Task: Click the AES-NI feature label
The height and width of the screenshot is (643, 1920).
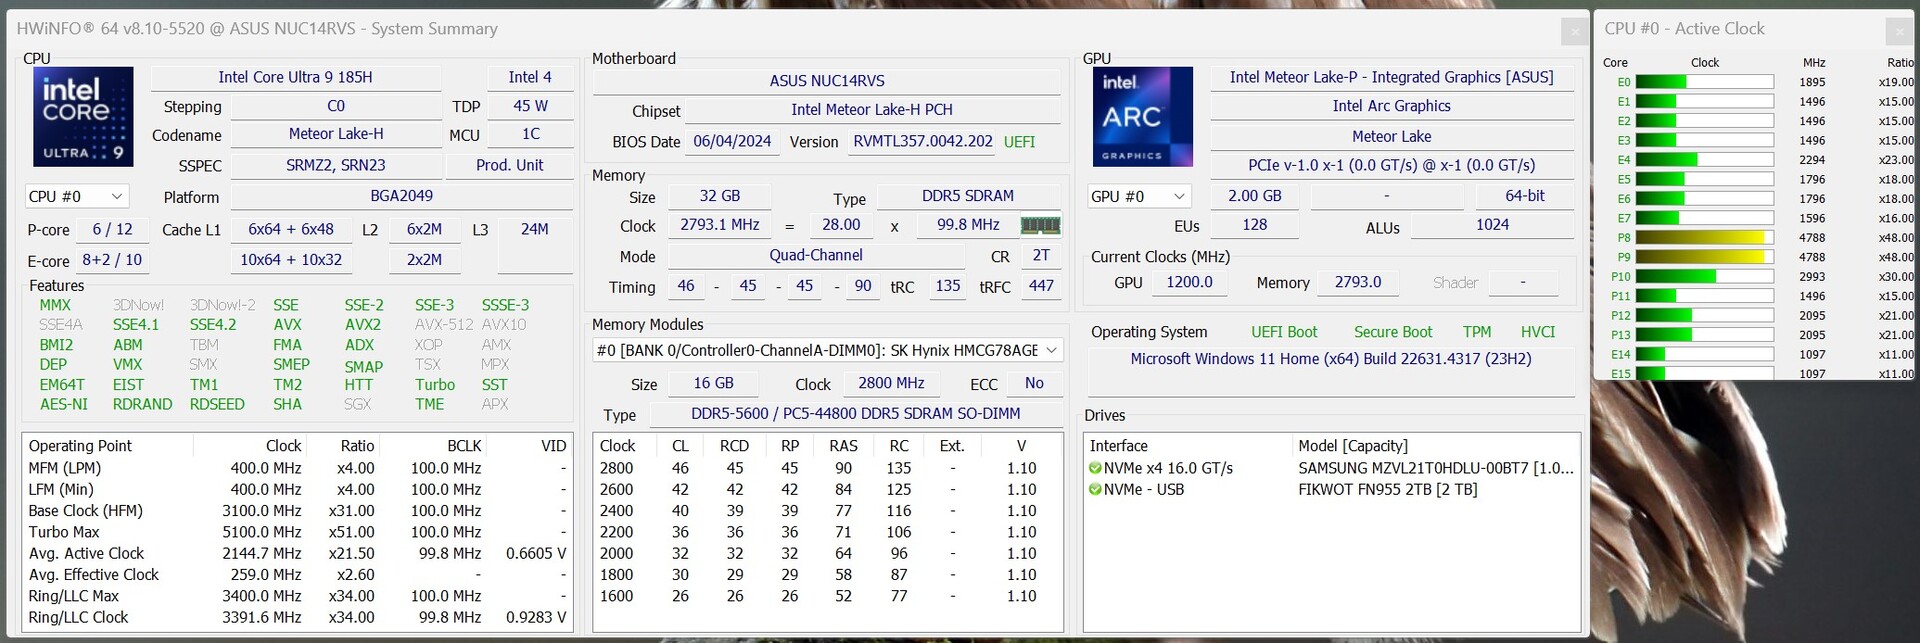Action: pos(64,405)
